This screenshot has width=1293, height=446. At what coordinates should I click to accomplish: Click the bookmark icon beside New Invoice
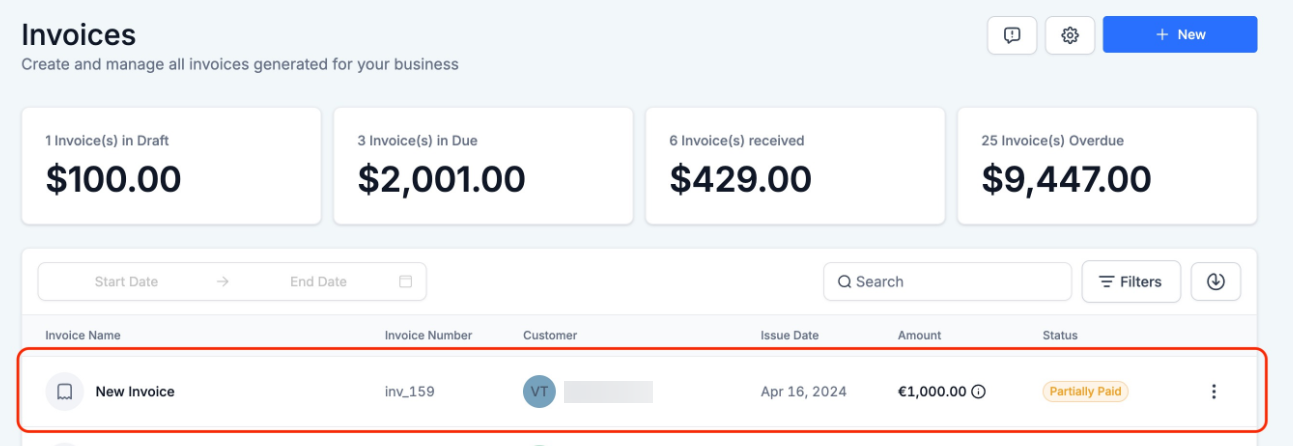pos(65,392)
